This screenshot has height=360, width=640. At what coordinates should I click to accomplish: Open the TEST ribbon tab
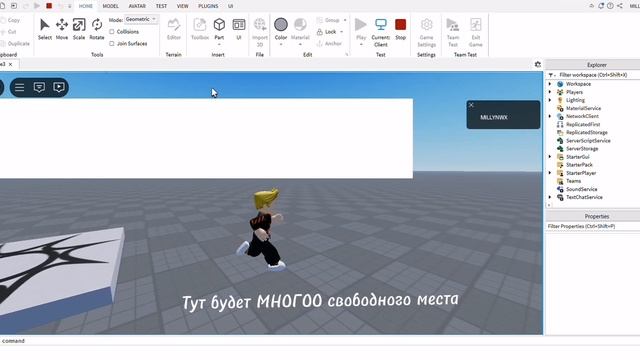point(161,6)
